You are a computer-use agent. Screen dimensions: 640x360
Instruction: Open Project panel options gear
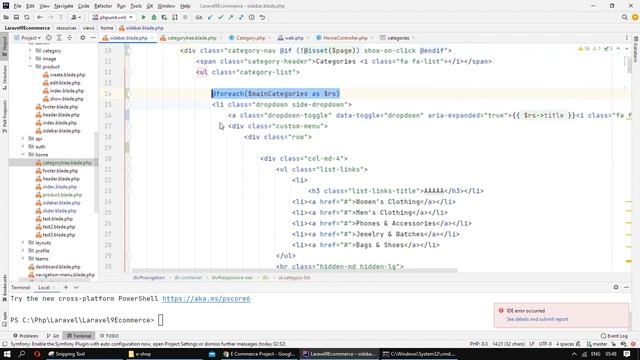82,38
